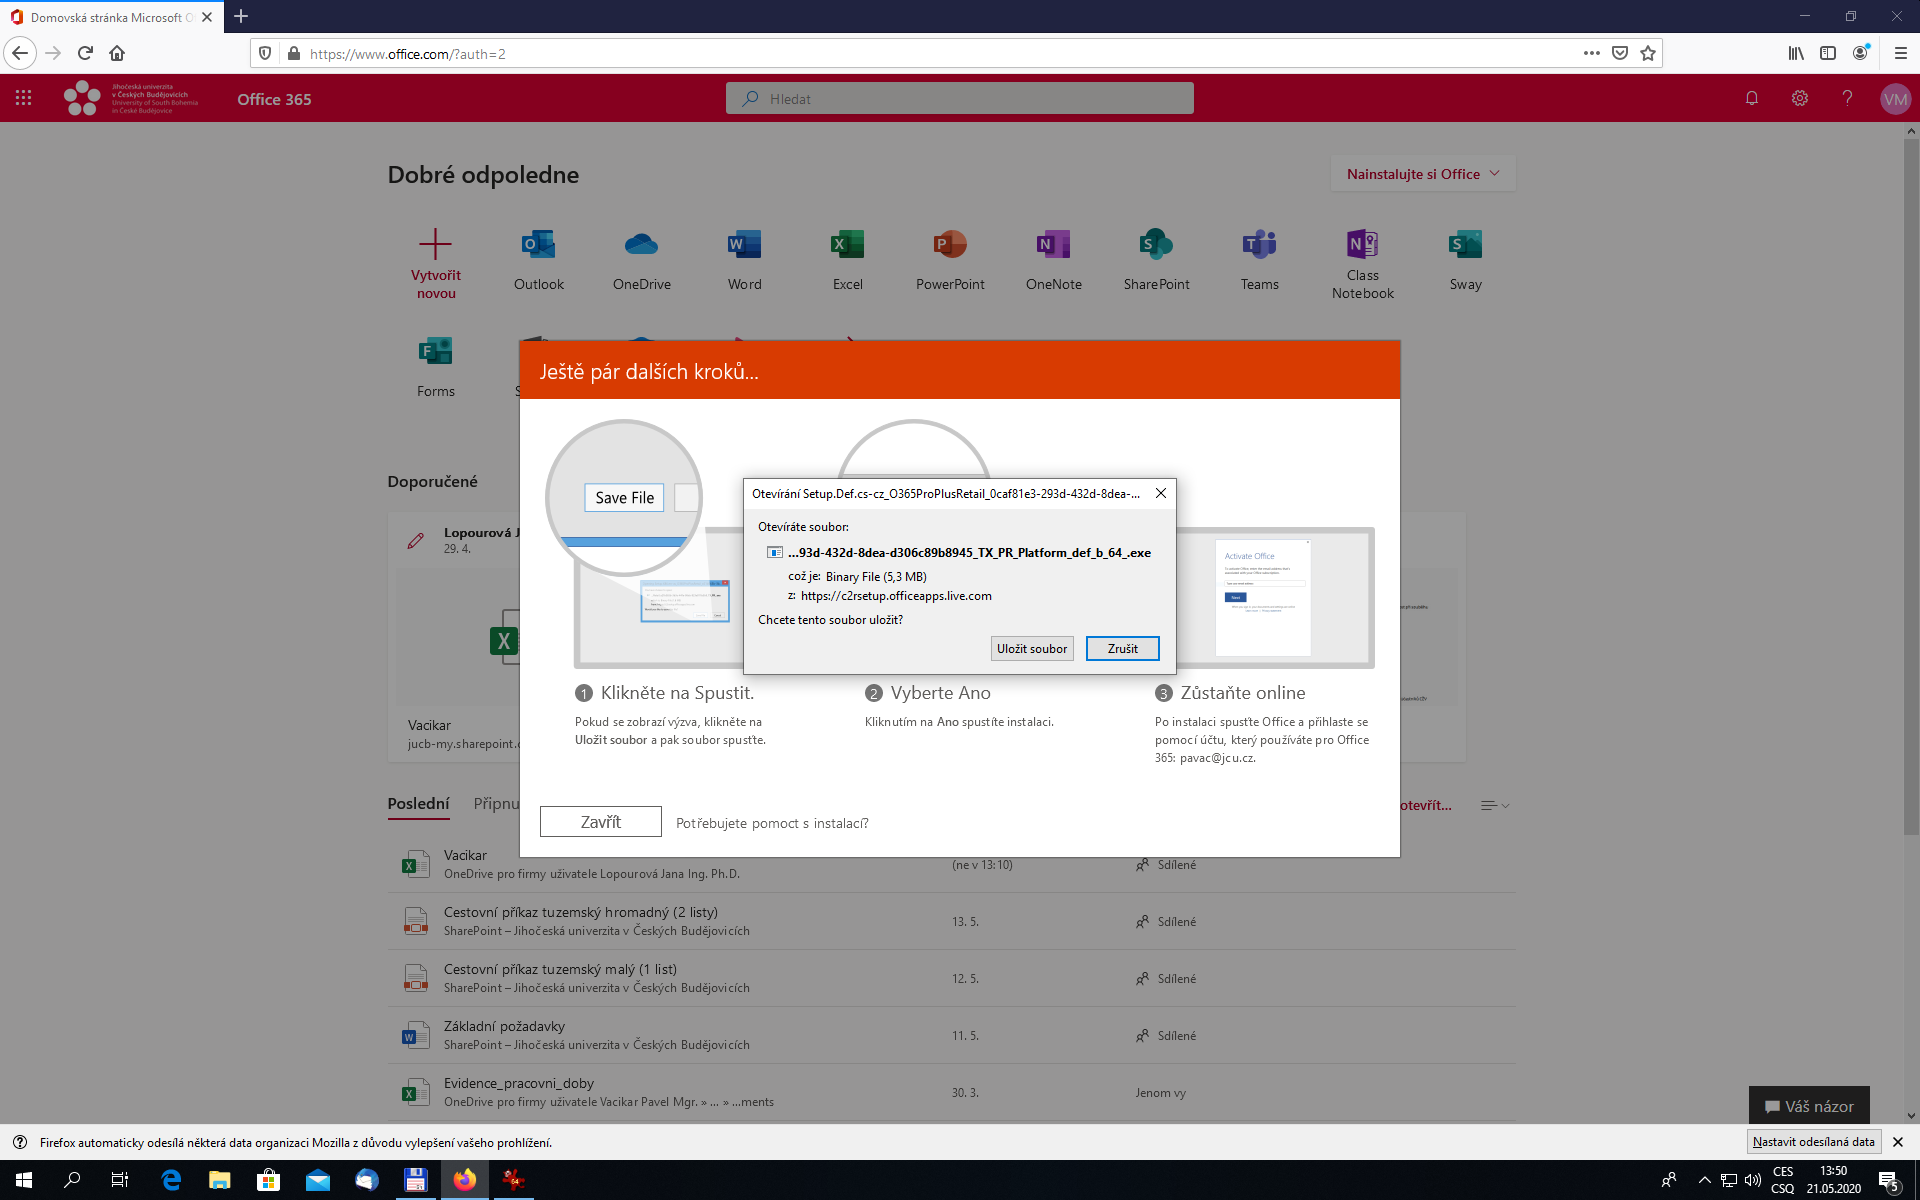The height and width of the screenshot is (1200, 1920).
Task: Bookmark this page with the star
Action: (x=1648, y=53)
